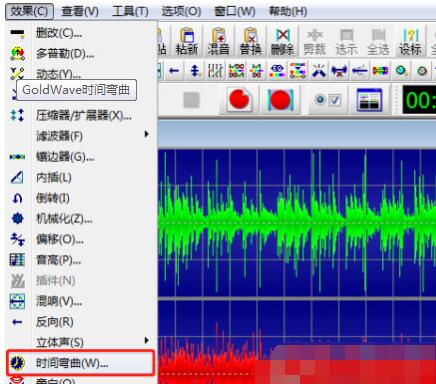Choose 内插(L) effect
Screen dimensions: 436x384
pos(81,177)
